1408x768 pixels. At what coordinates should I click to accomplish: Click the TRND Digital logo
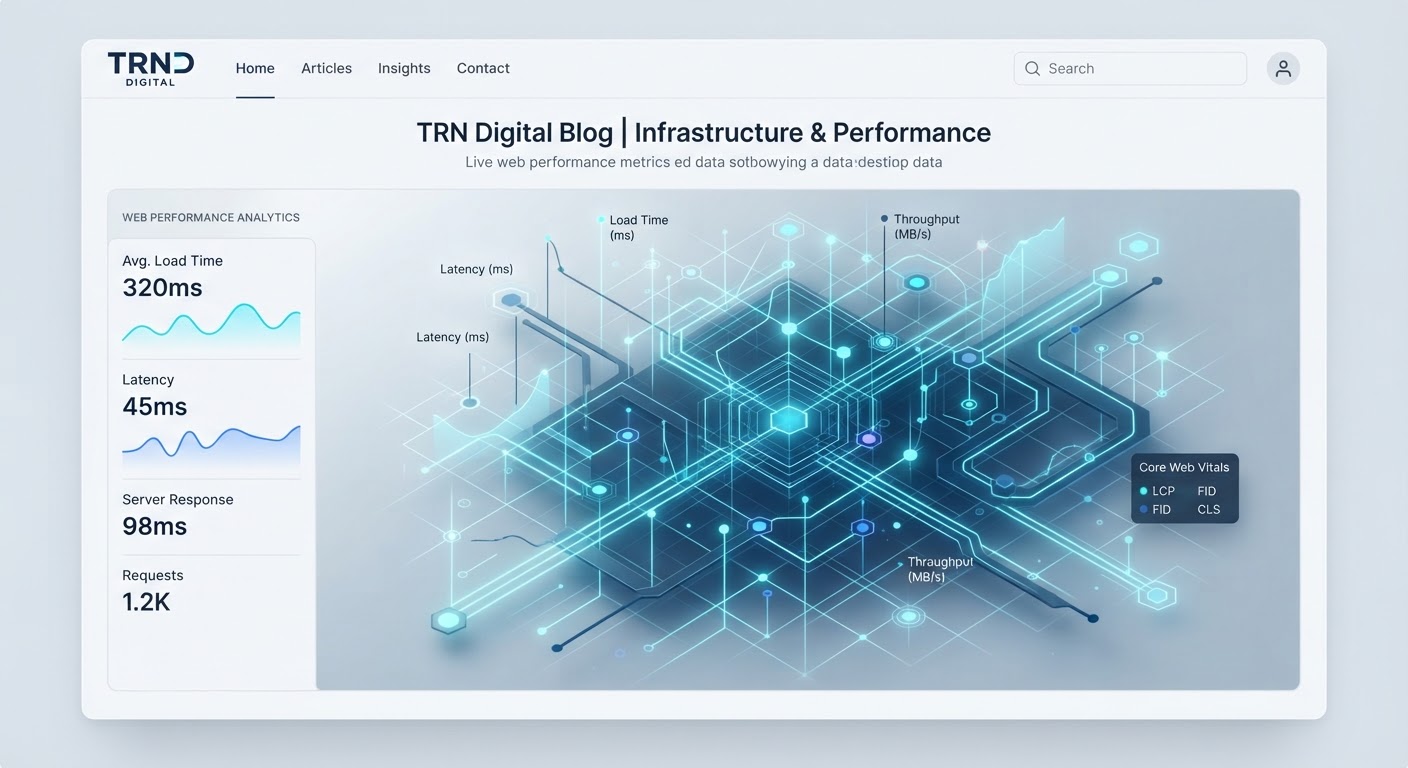point(151,68)
